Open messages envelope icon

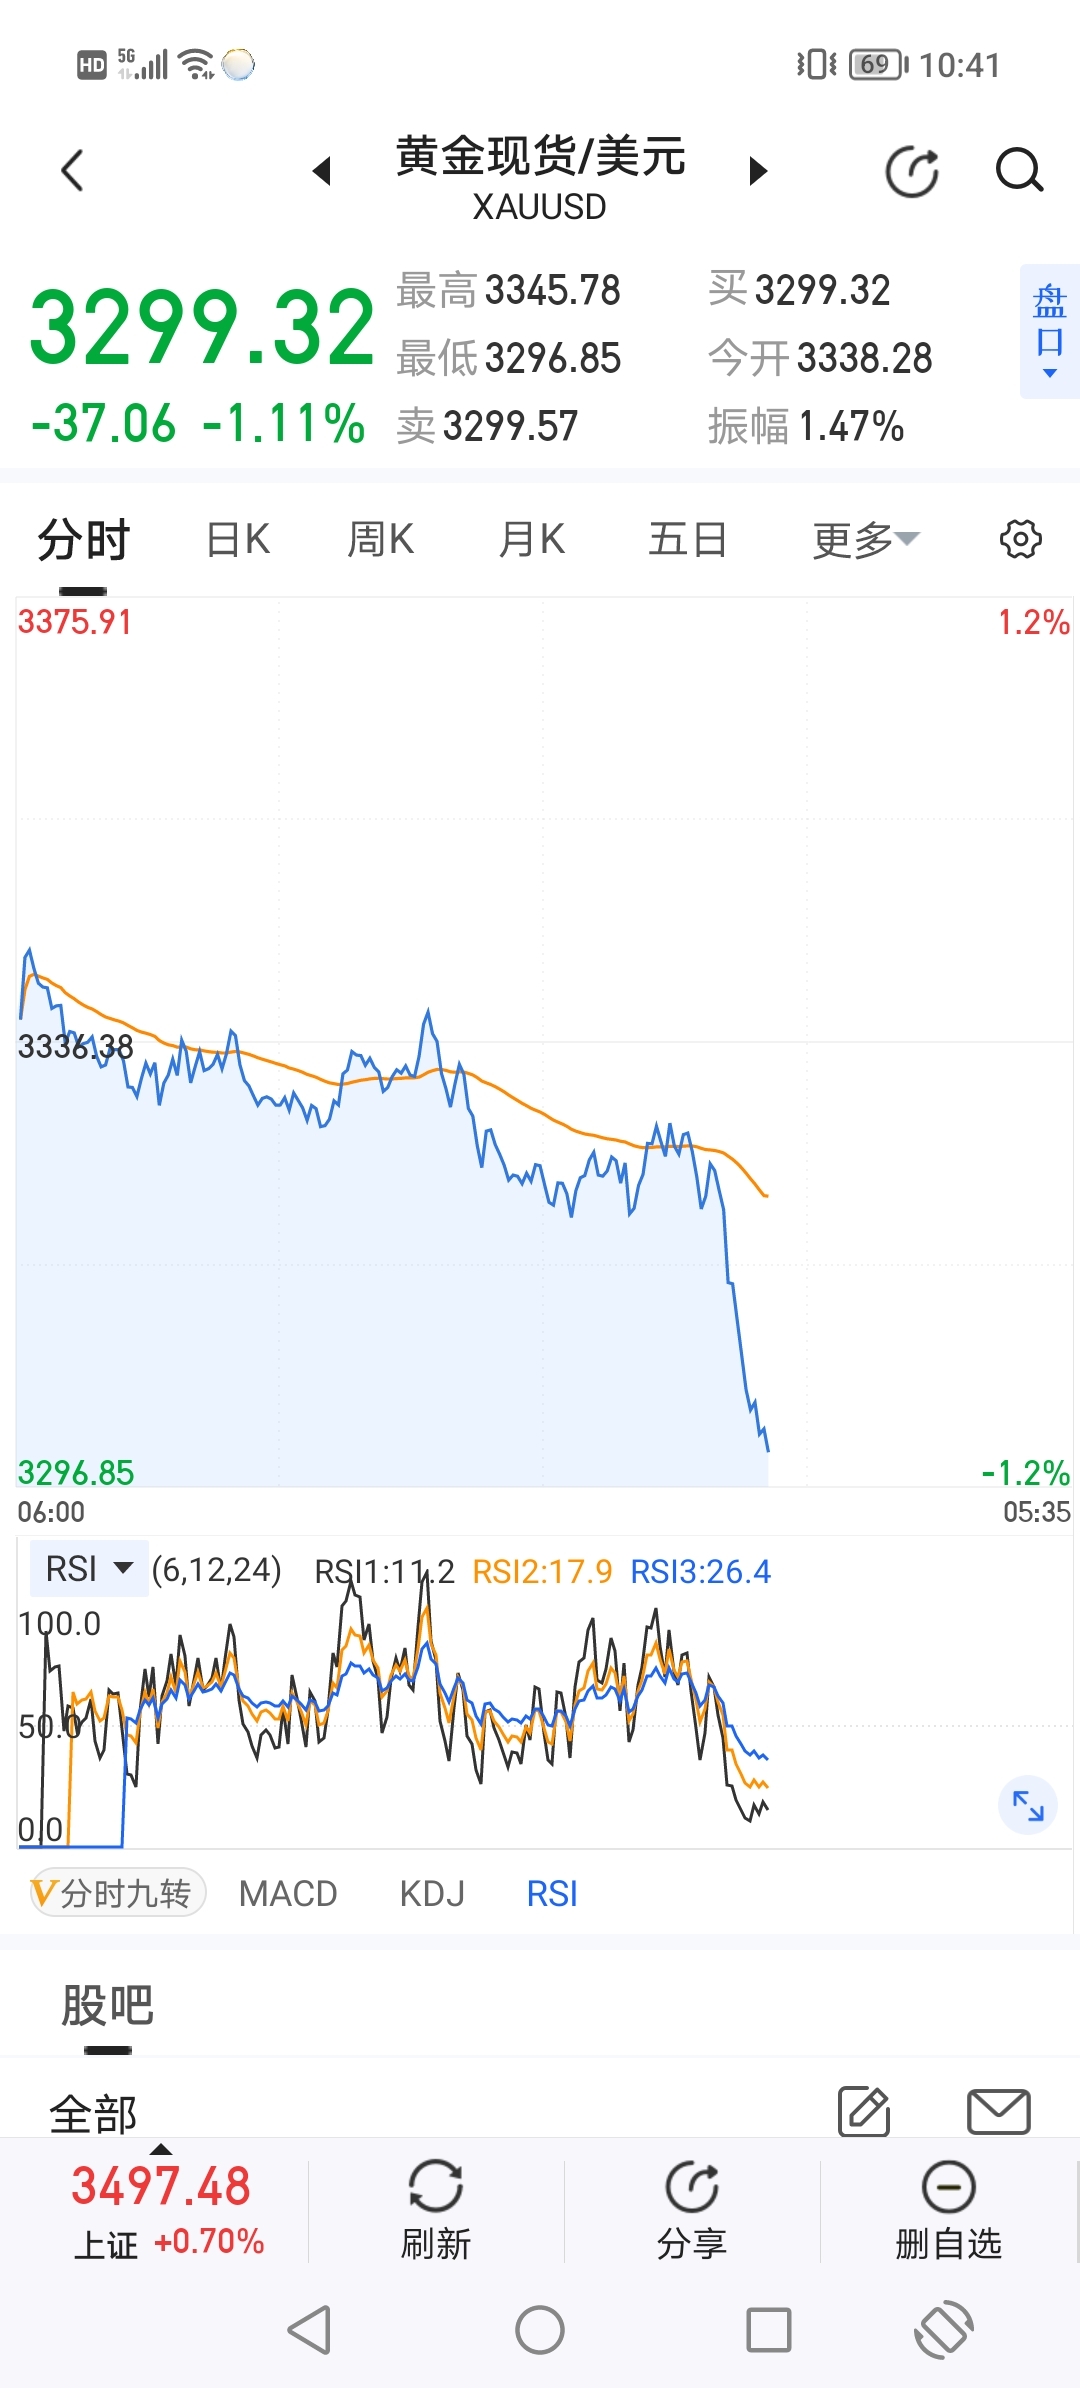(998, 2111)
